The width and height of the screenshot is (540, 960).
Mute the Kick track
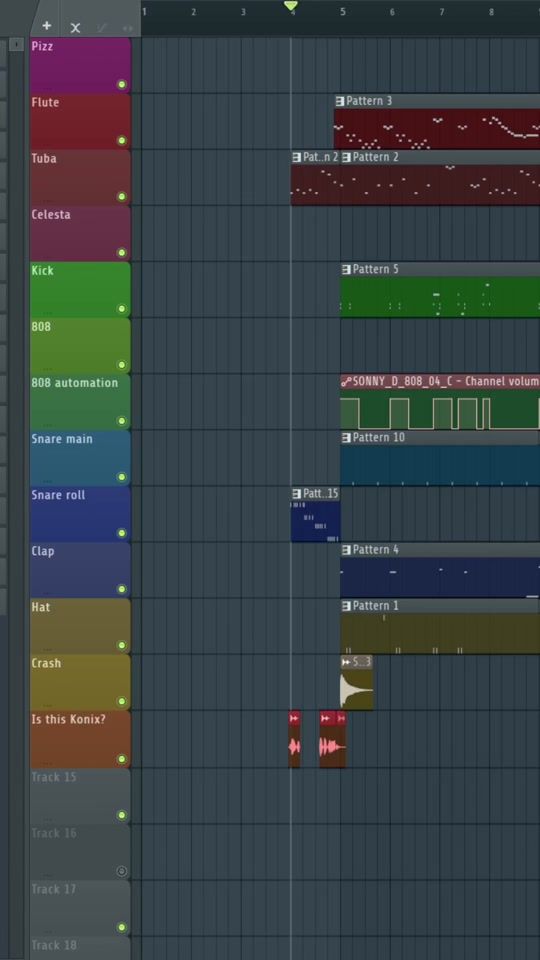click(121, 309)
